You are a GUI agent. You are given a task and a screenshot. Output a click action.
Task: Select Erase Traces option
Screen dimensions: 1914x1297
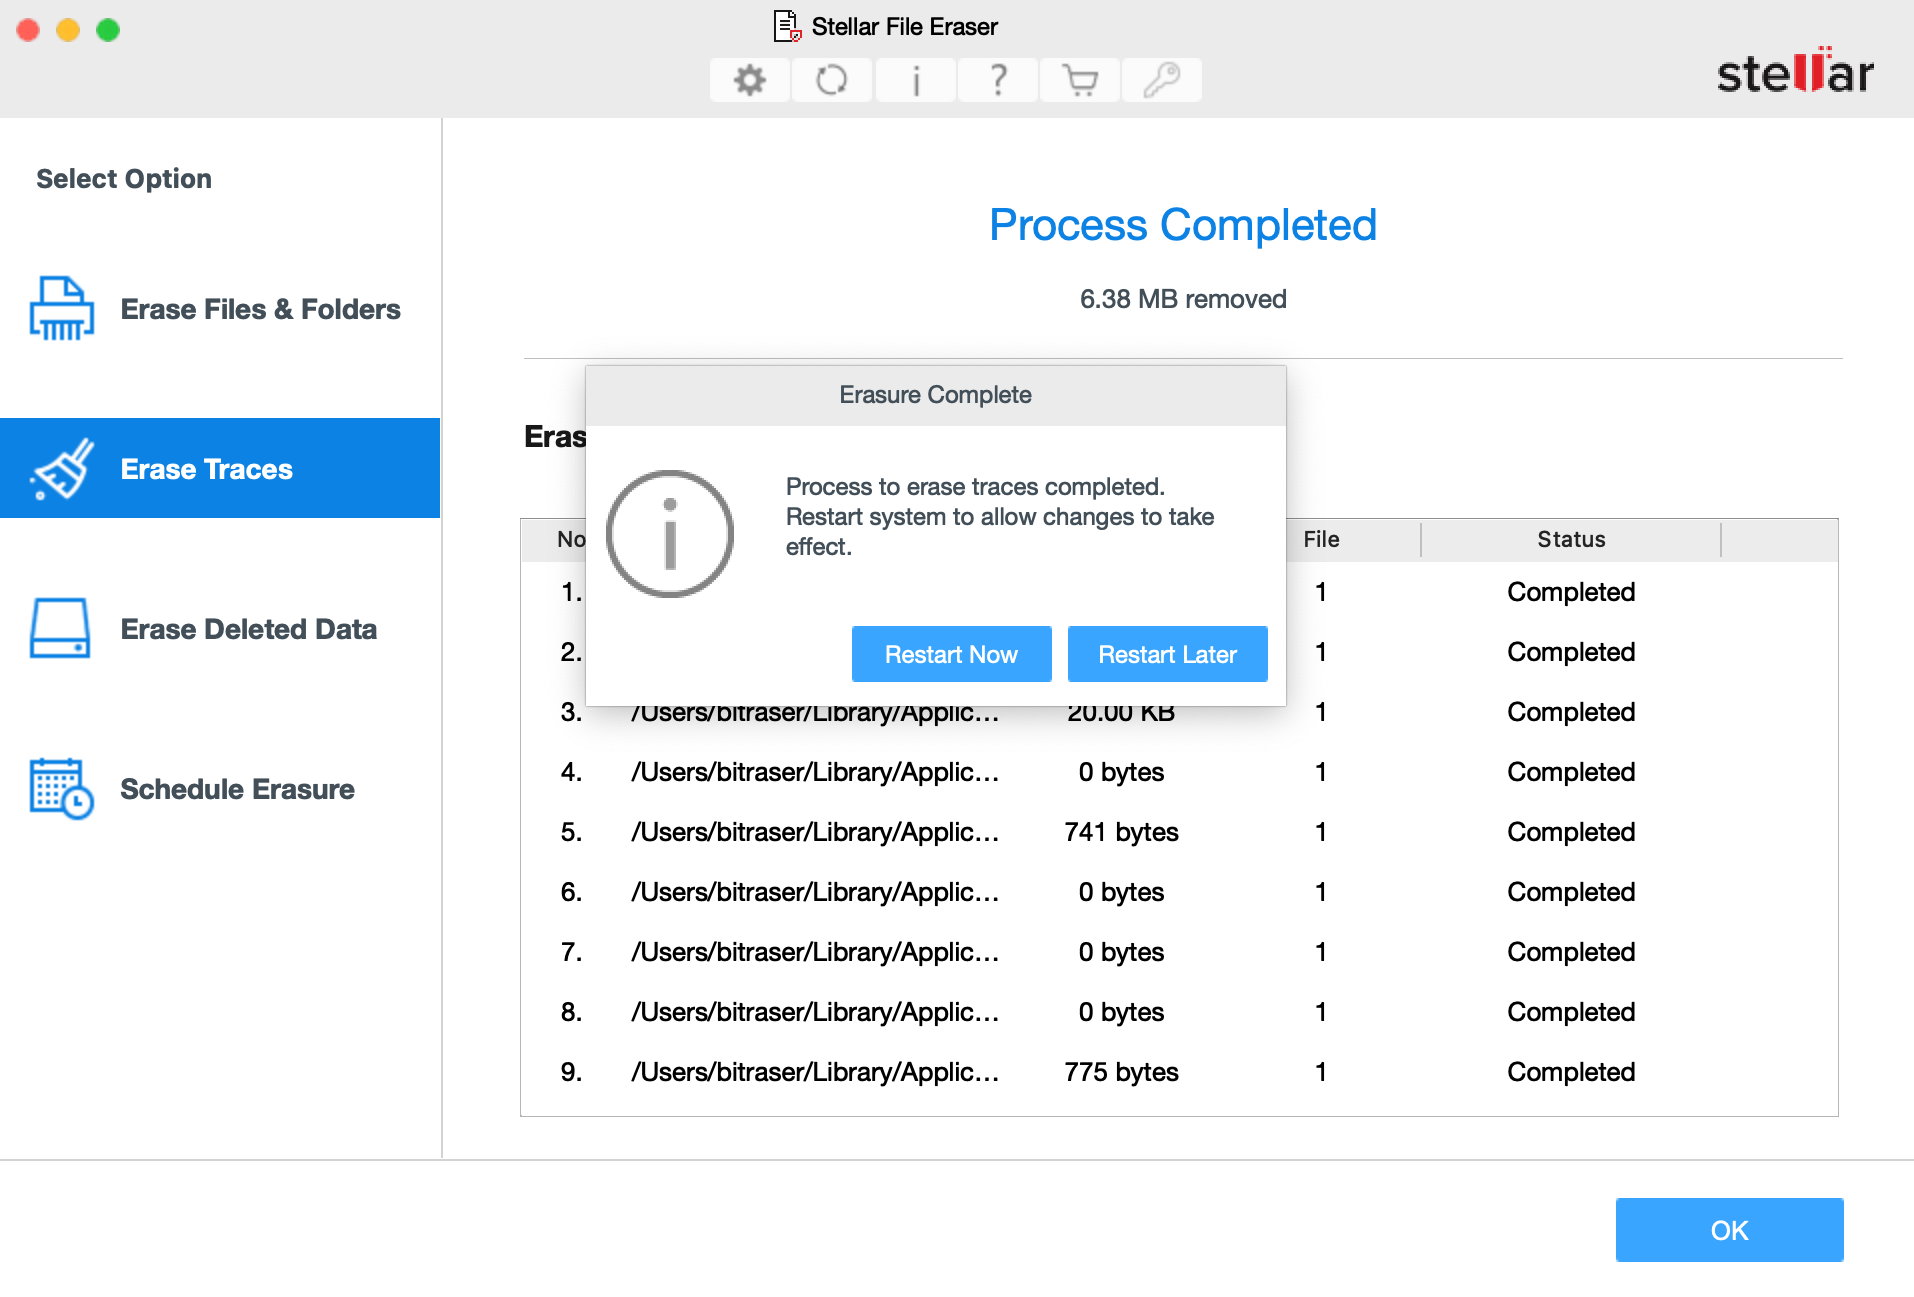tap(220, 468)
